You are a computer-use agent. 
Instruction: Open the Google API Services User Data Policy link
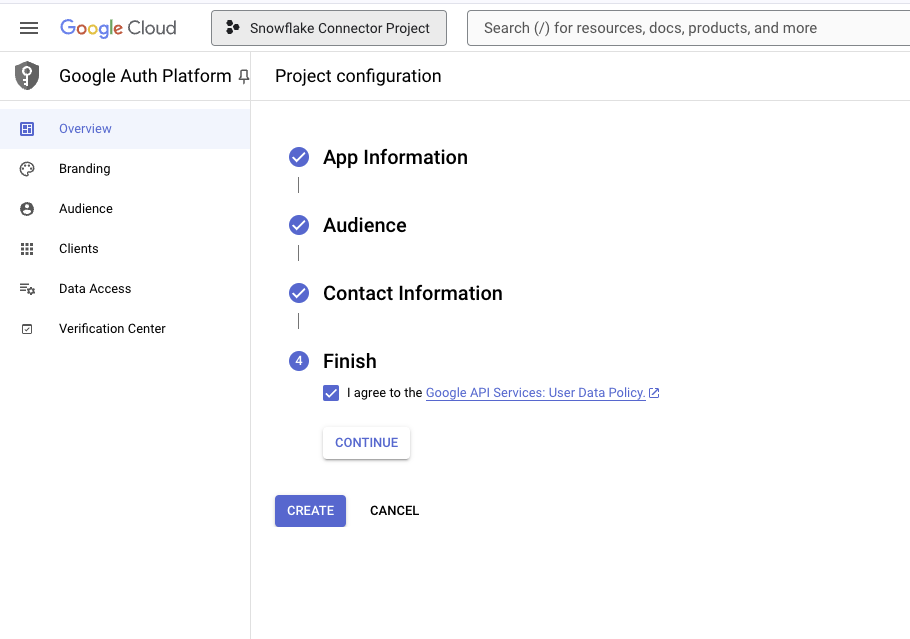(x=535, y=393)
